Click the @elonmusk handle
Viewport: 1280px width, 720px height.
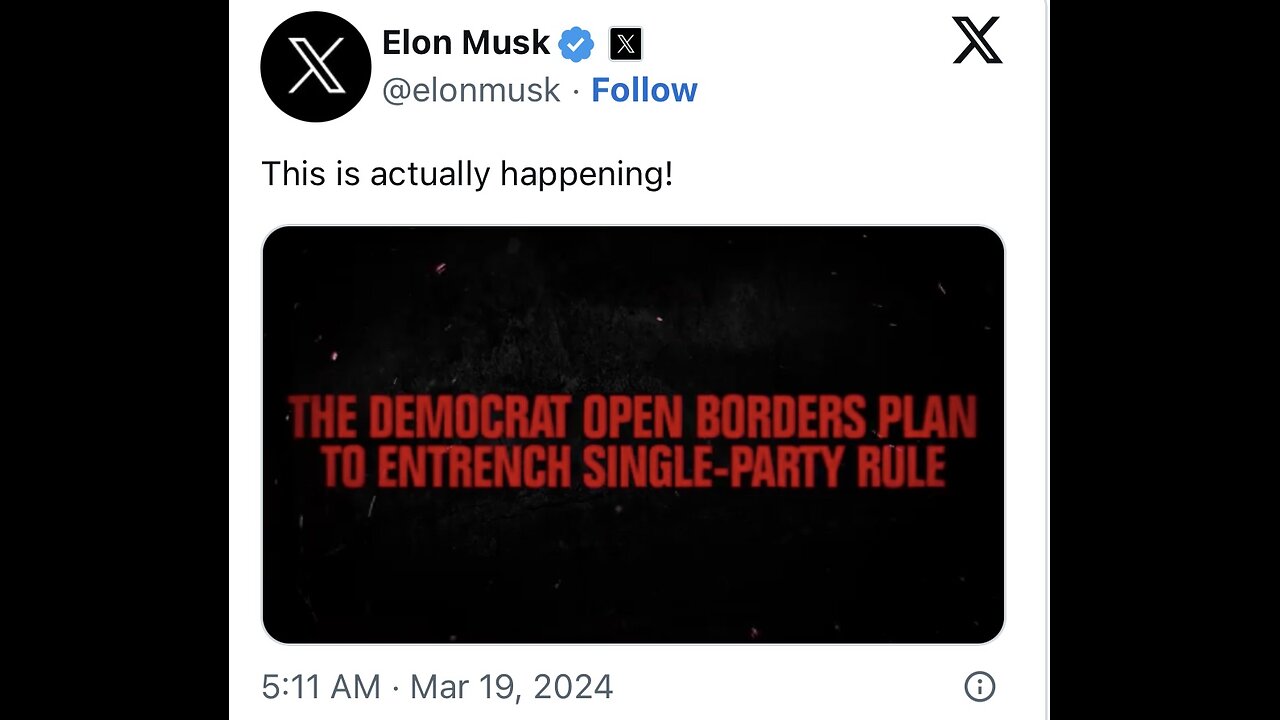pos(471,90)
